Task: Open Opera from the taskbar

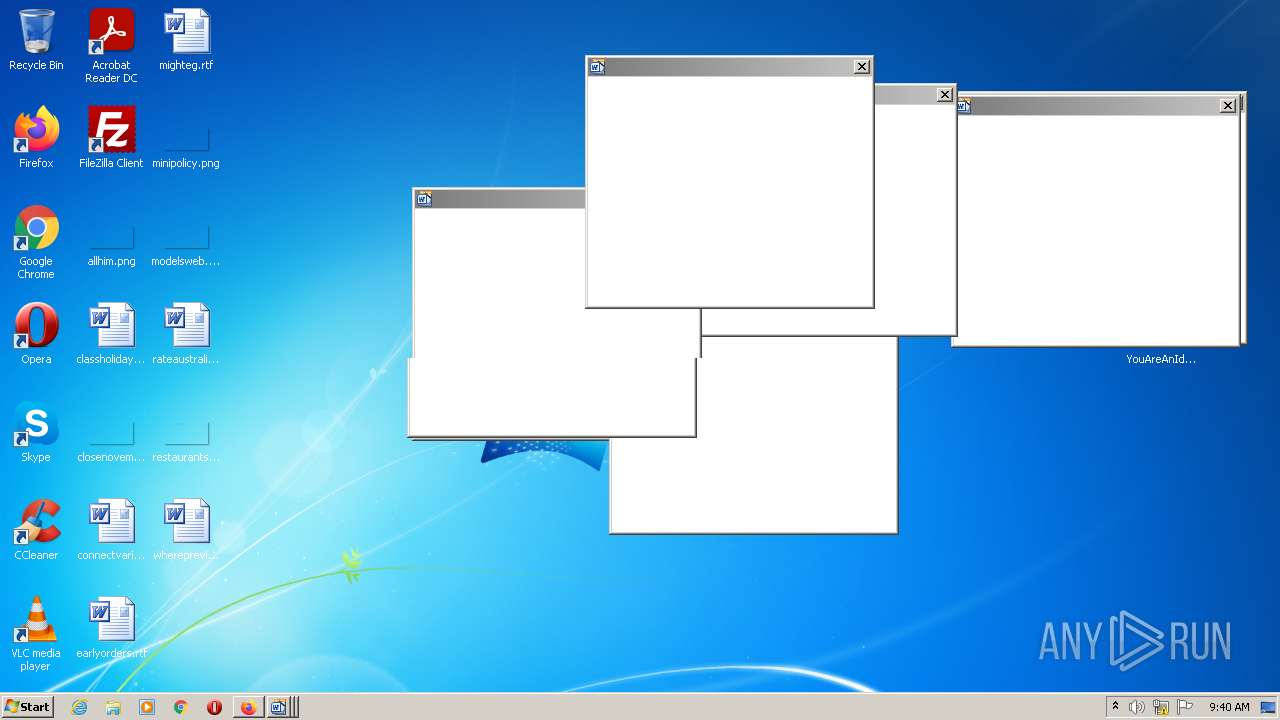Action: point(214,707)
